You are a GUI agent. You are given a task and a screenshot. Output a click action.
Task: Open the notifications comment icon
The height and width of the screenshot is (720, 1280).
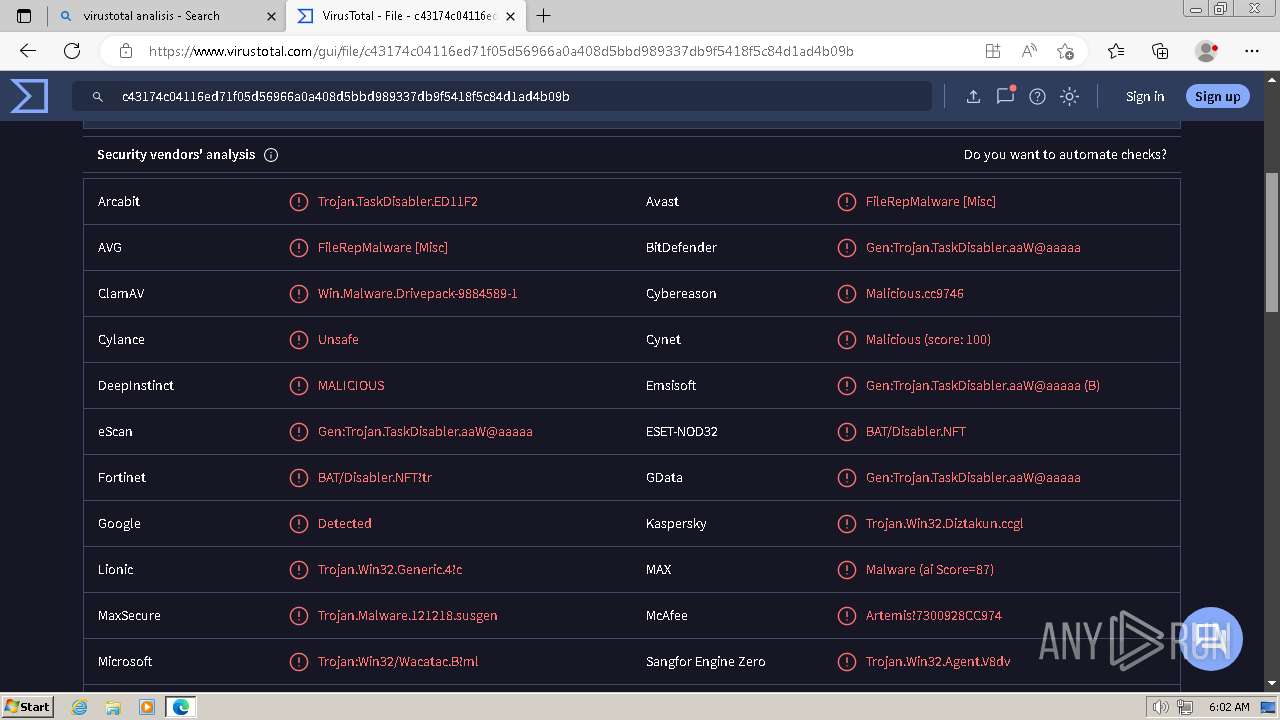pos(1005,96)
